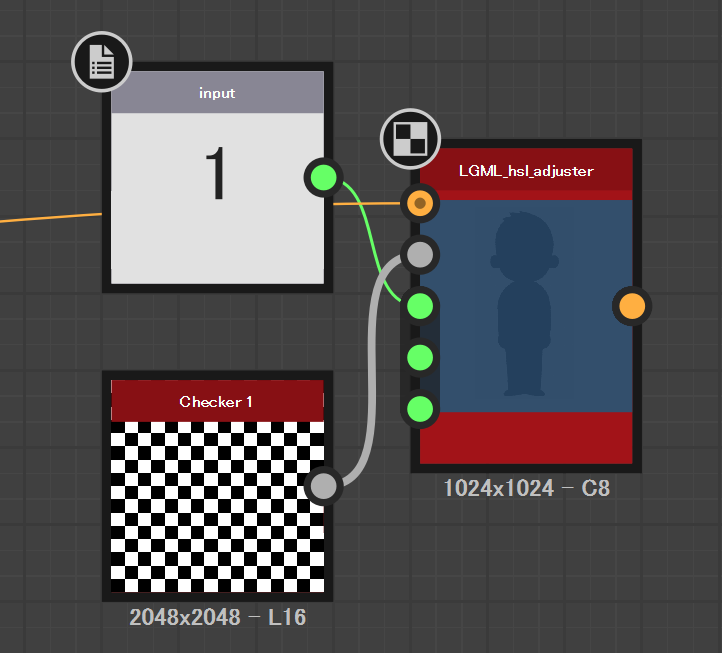The width and height of the screenshot is (722, 653).
Task: Click the gray output connector of Checker 1
Action: [323, 486]
